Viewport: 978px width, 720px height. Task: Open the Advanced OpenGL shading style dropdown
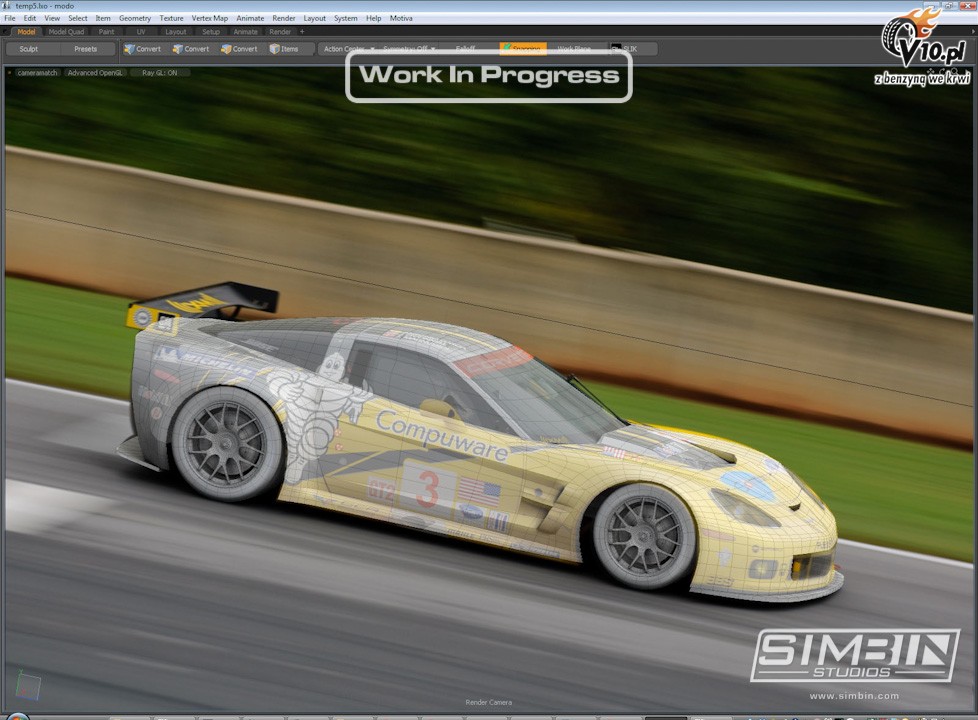95,73
